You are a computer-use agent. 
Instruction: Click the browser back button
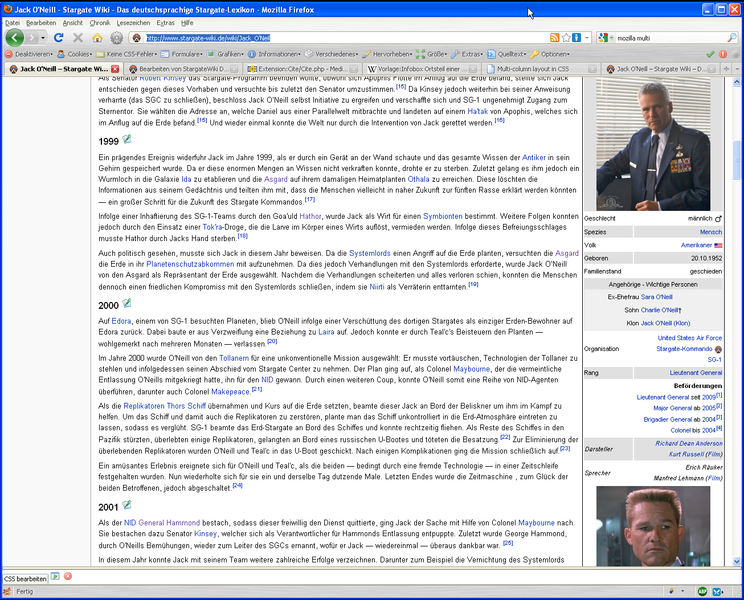(15, 37)
